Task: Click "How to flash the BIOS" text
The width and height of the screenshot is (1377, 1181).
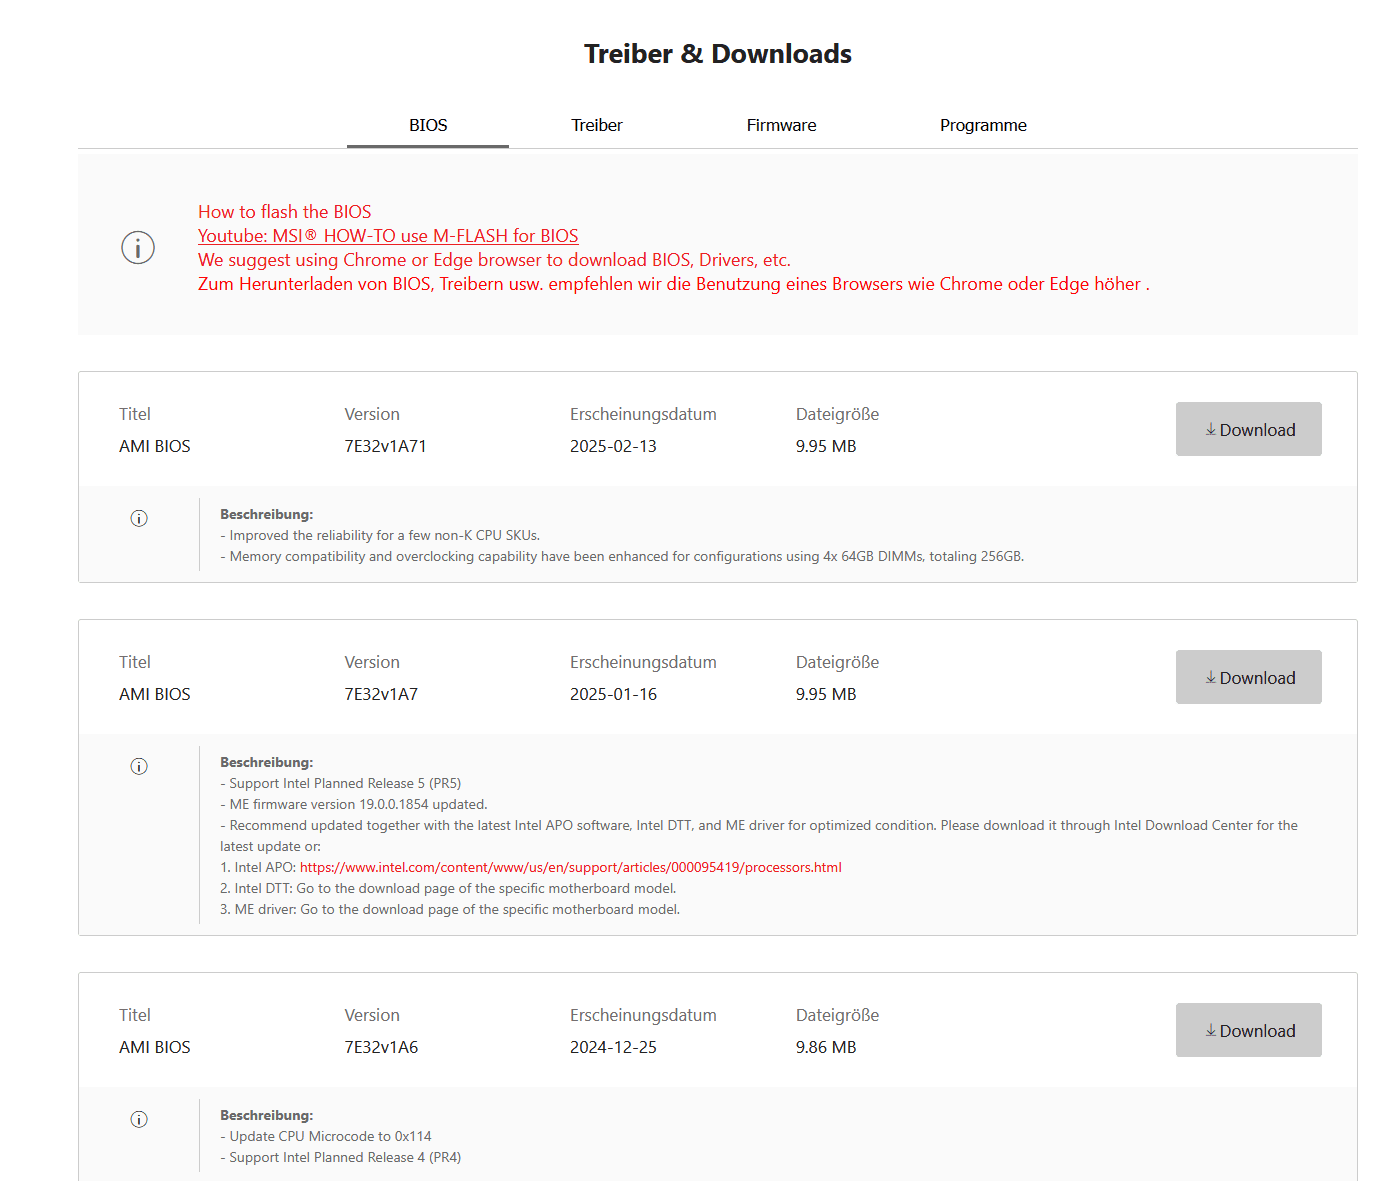Action: pos(284,212)
